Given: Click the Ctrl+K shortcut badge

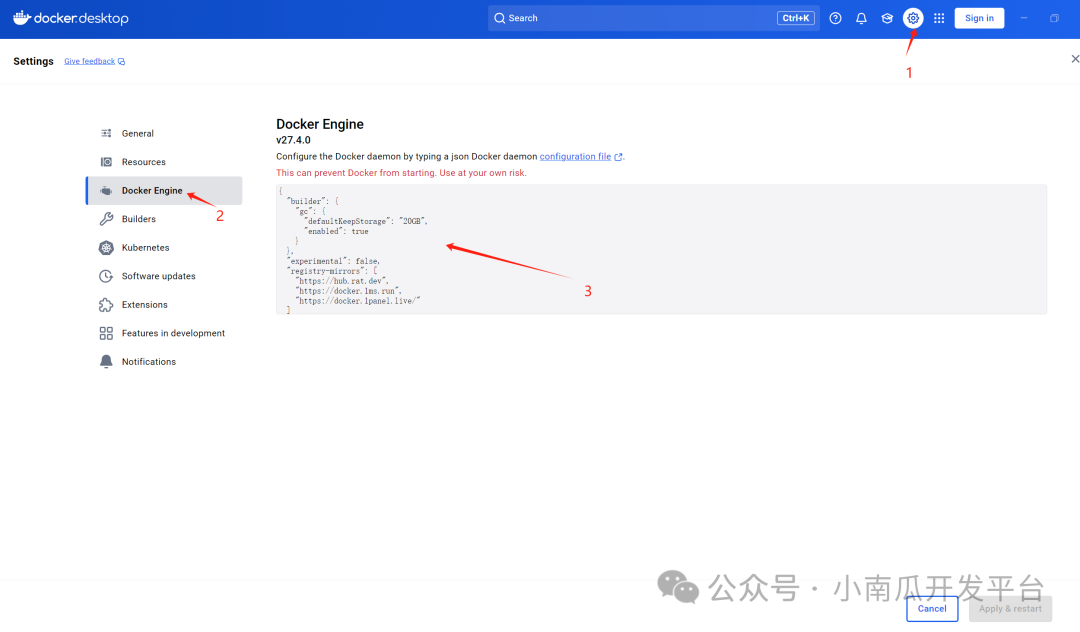Looking at the screenshot, I should click(x=796, y=19).
